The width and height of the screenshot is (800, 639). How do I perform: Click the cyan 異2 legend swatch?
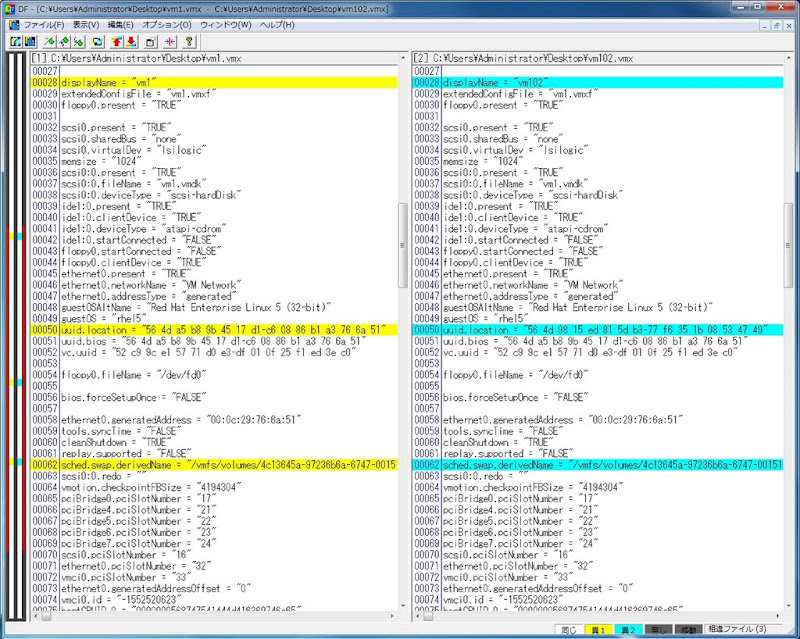[x=628, y=631]
